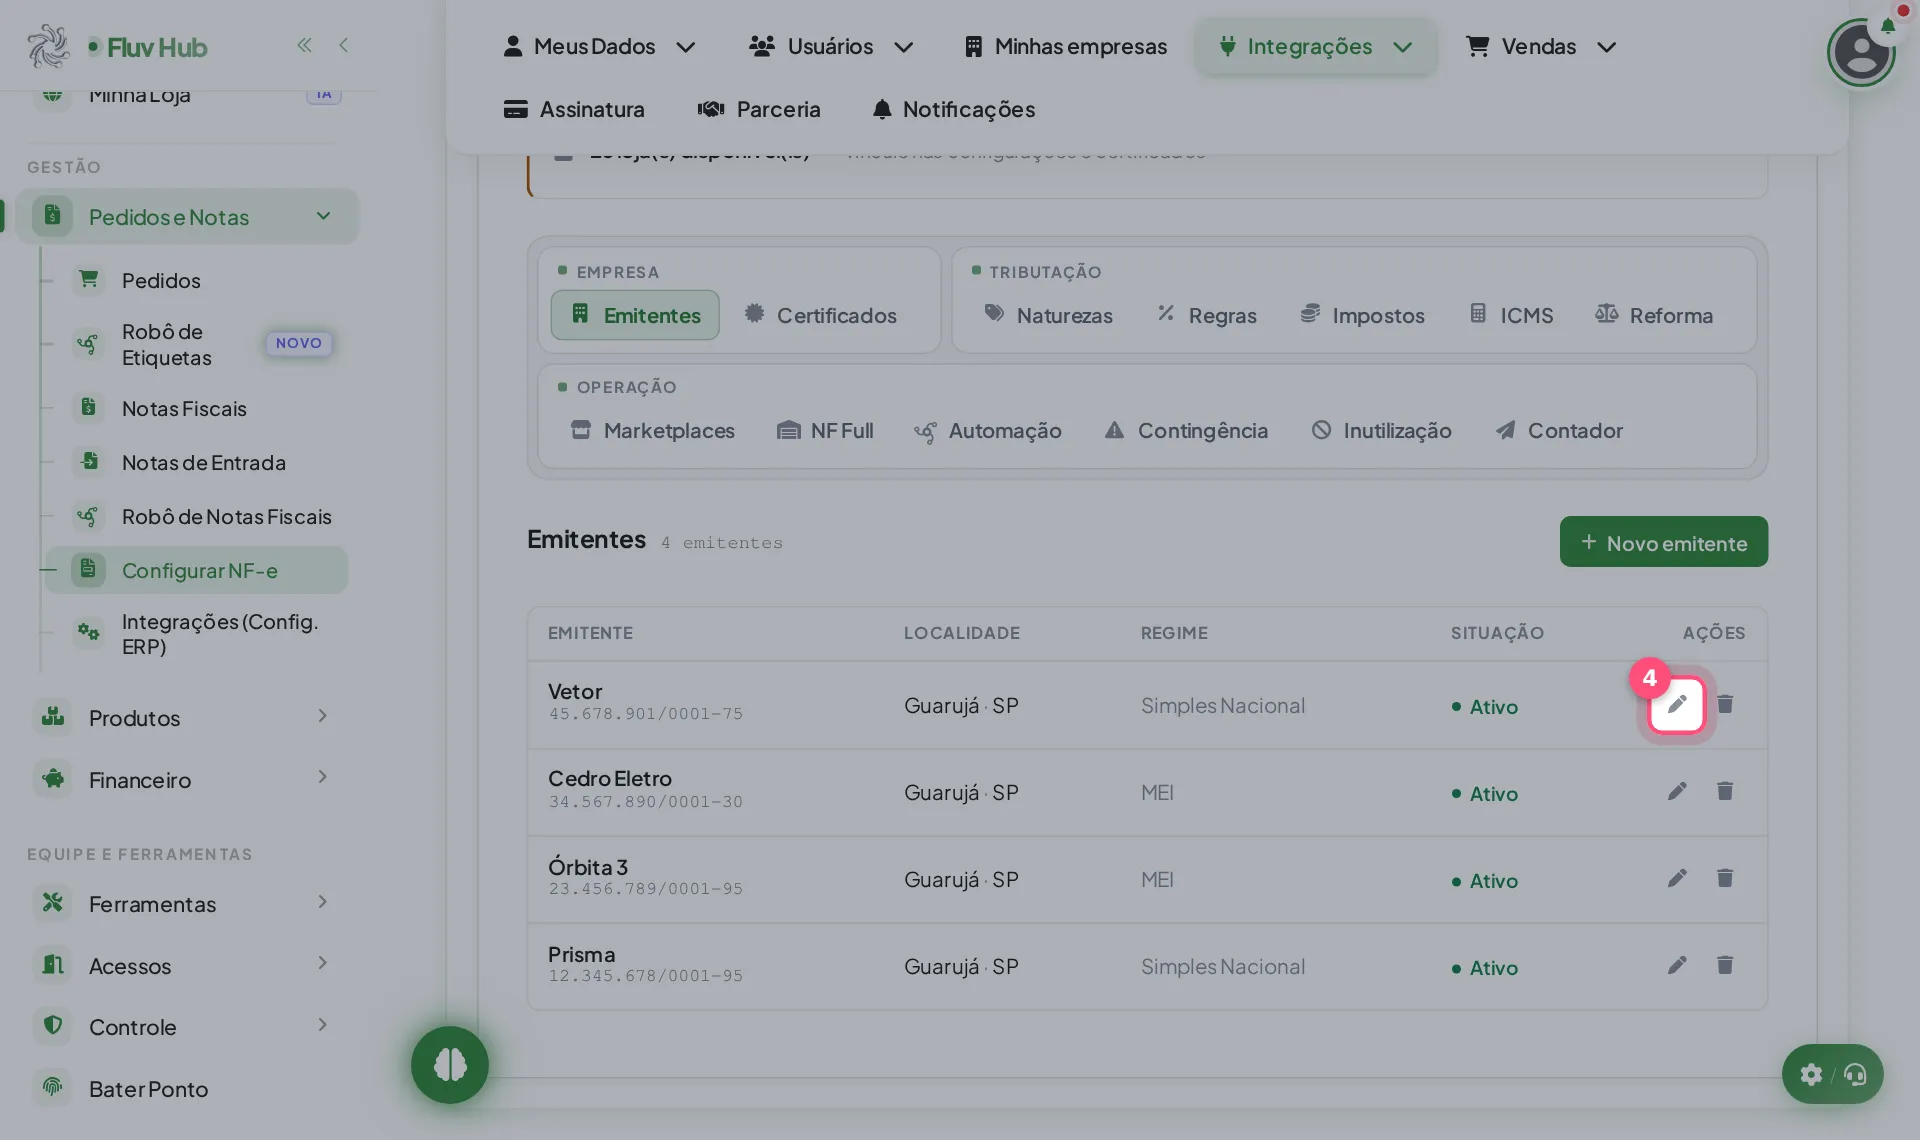Open the Contador tab
This screenshot has width=1920, height=1140.
click(1559, 430)
